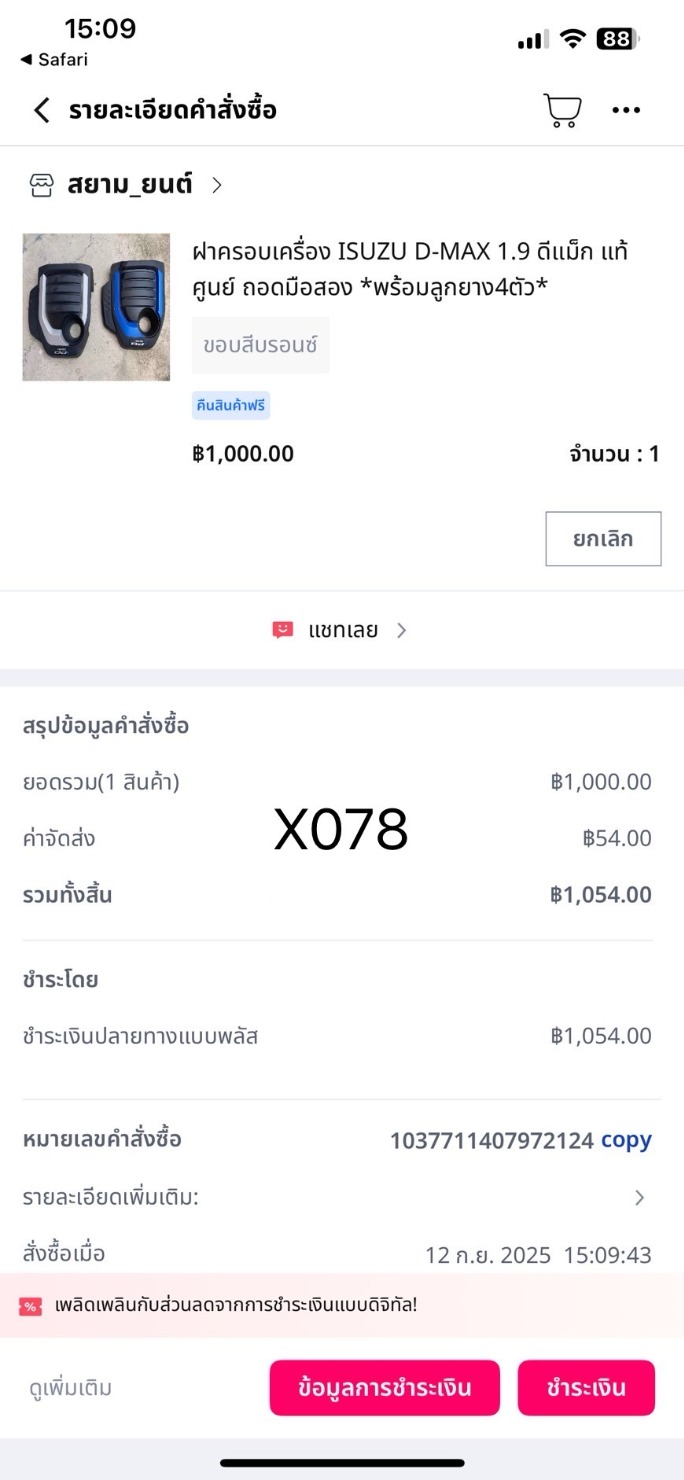Tap ดูเพิ่มเติม to see more

[x=70, y=1388]
